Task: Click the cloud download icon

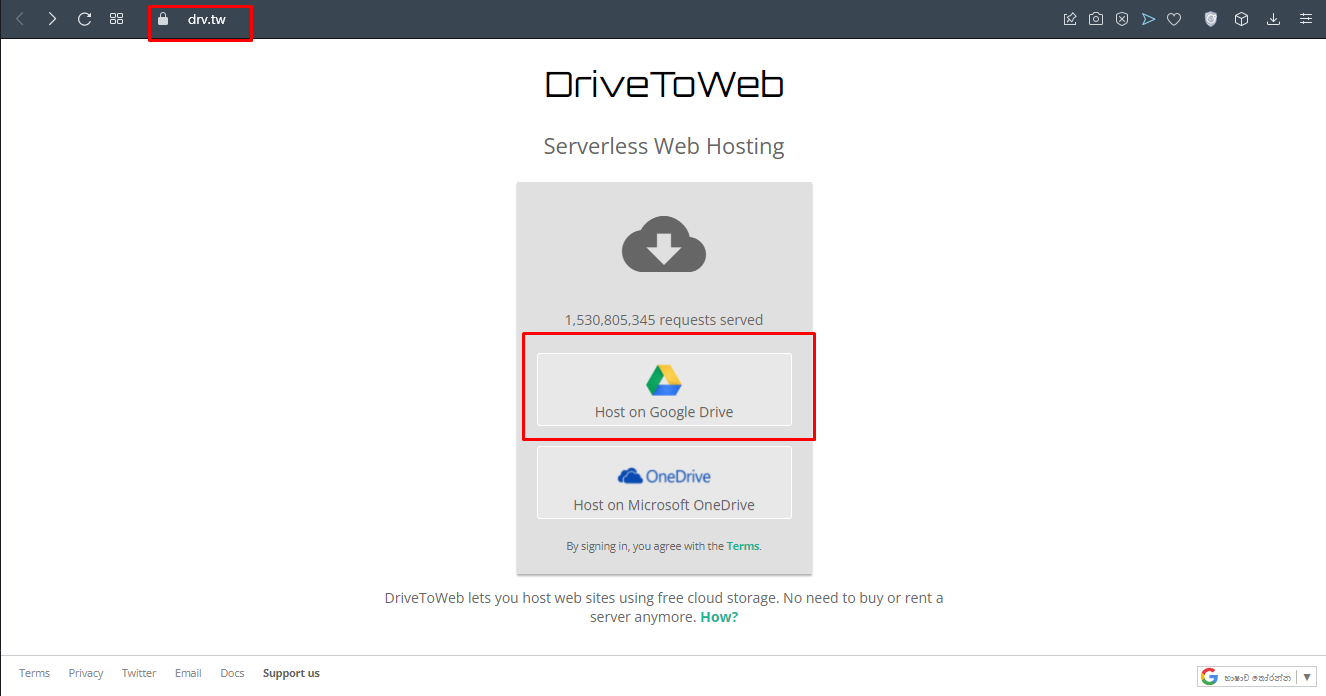Action: [x=664, y=245]
